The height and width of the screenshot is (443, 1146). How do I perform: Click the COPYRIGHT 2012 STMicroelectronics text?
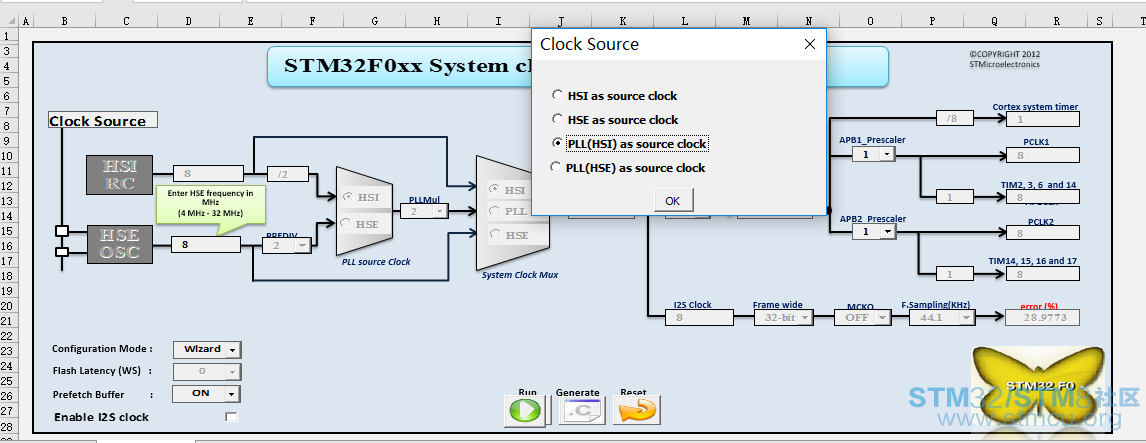[x=1004, y=58]
